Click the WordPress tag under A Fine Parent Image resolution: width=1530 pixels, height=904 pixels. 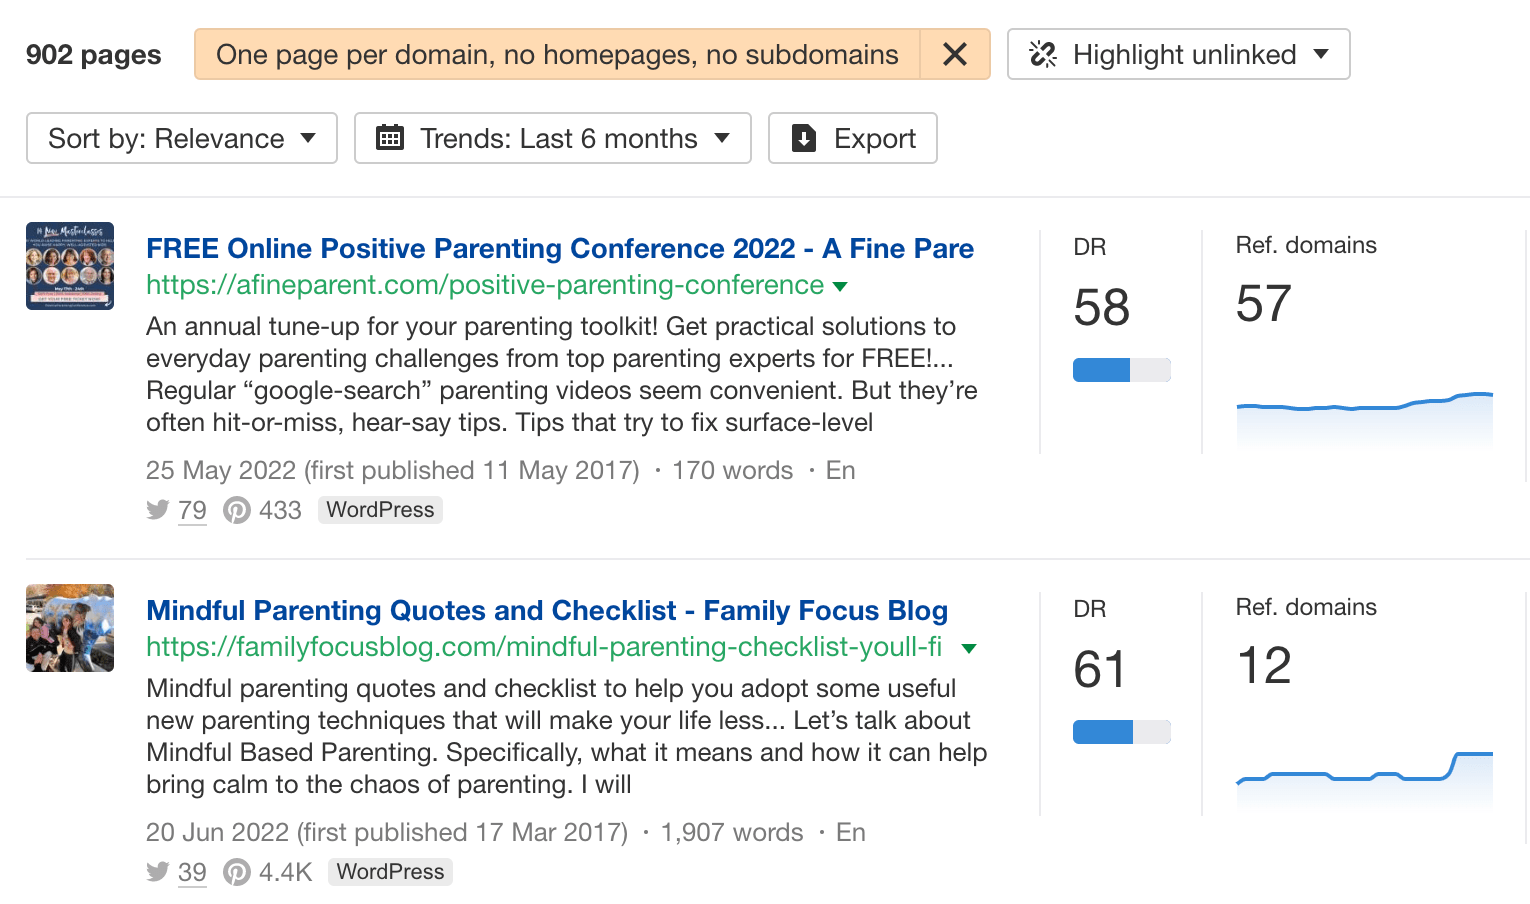coord(380,510)
